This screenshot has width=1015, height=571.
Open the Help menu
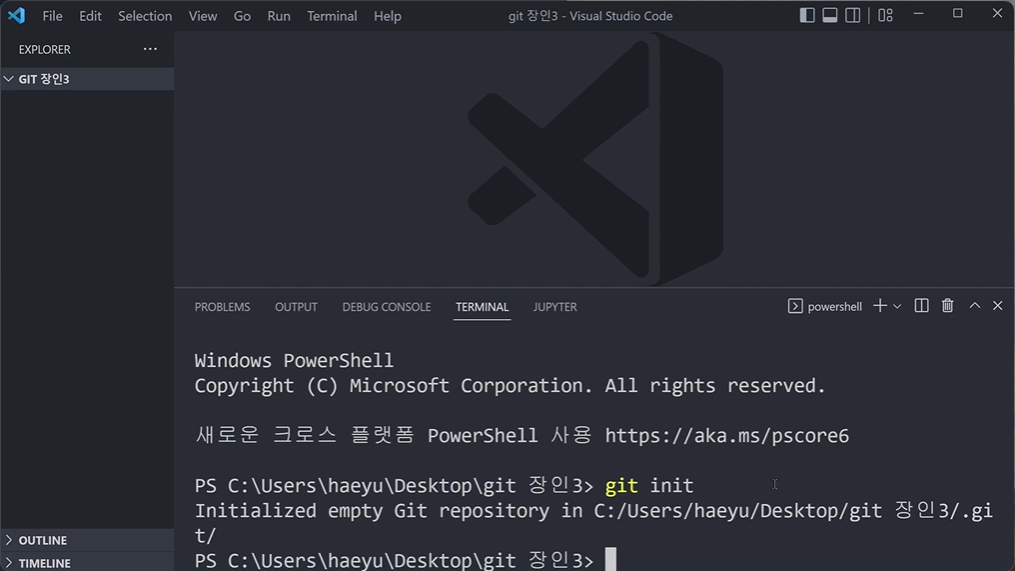coord(387,16)
